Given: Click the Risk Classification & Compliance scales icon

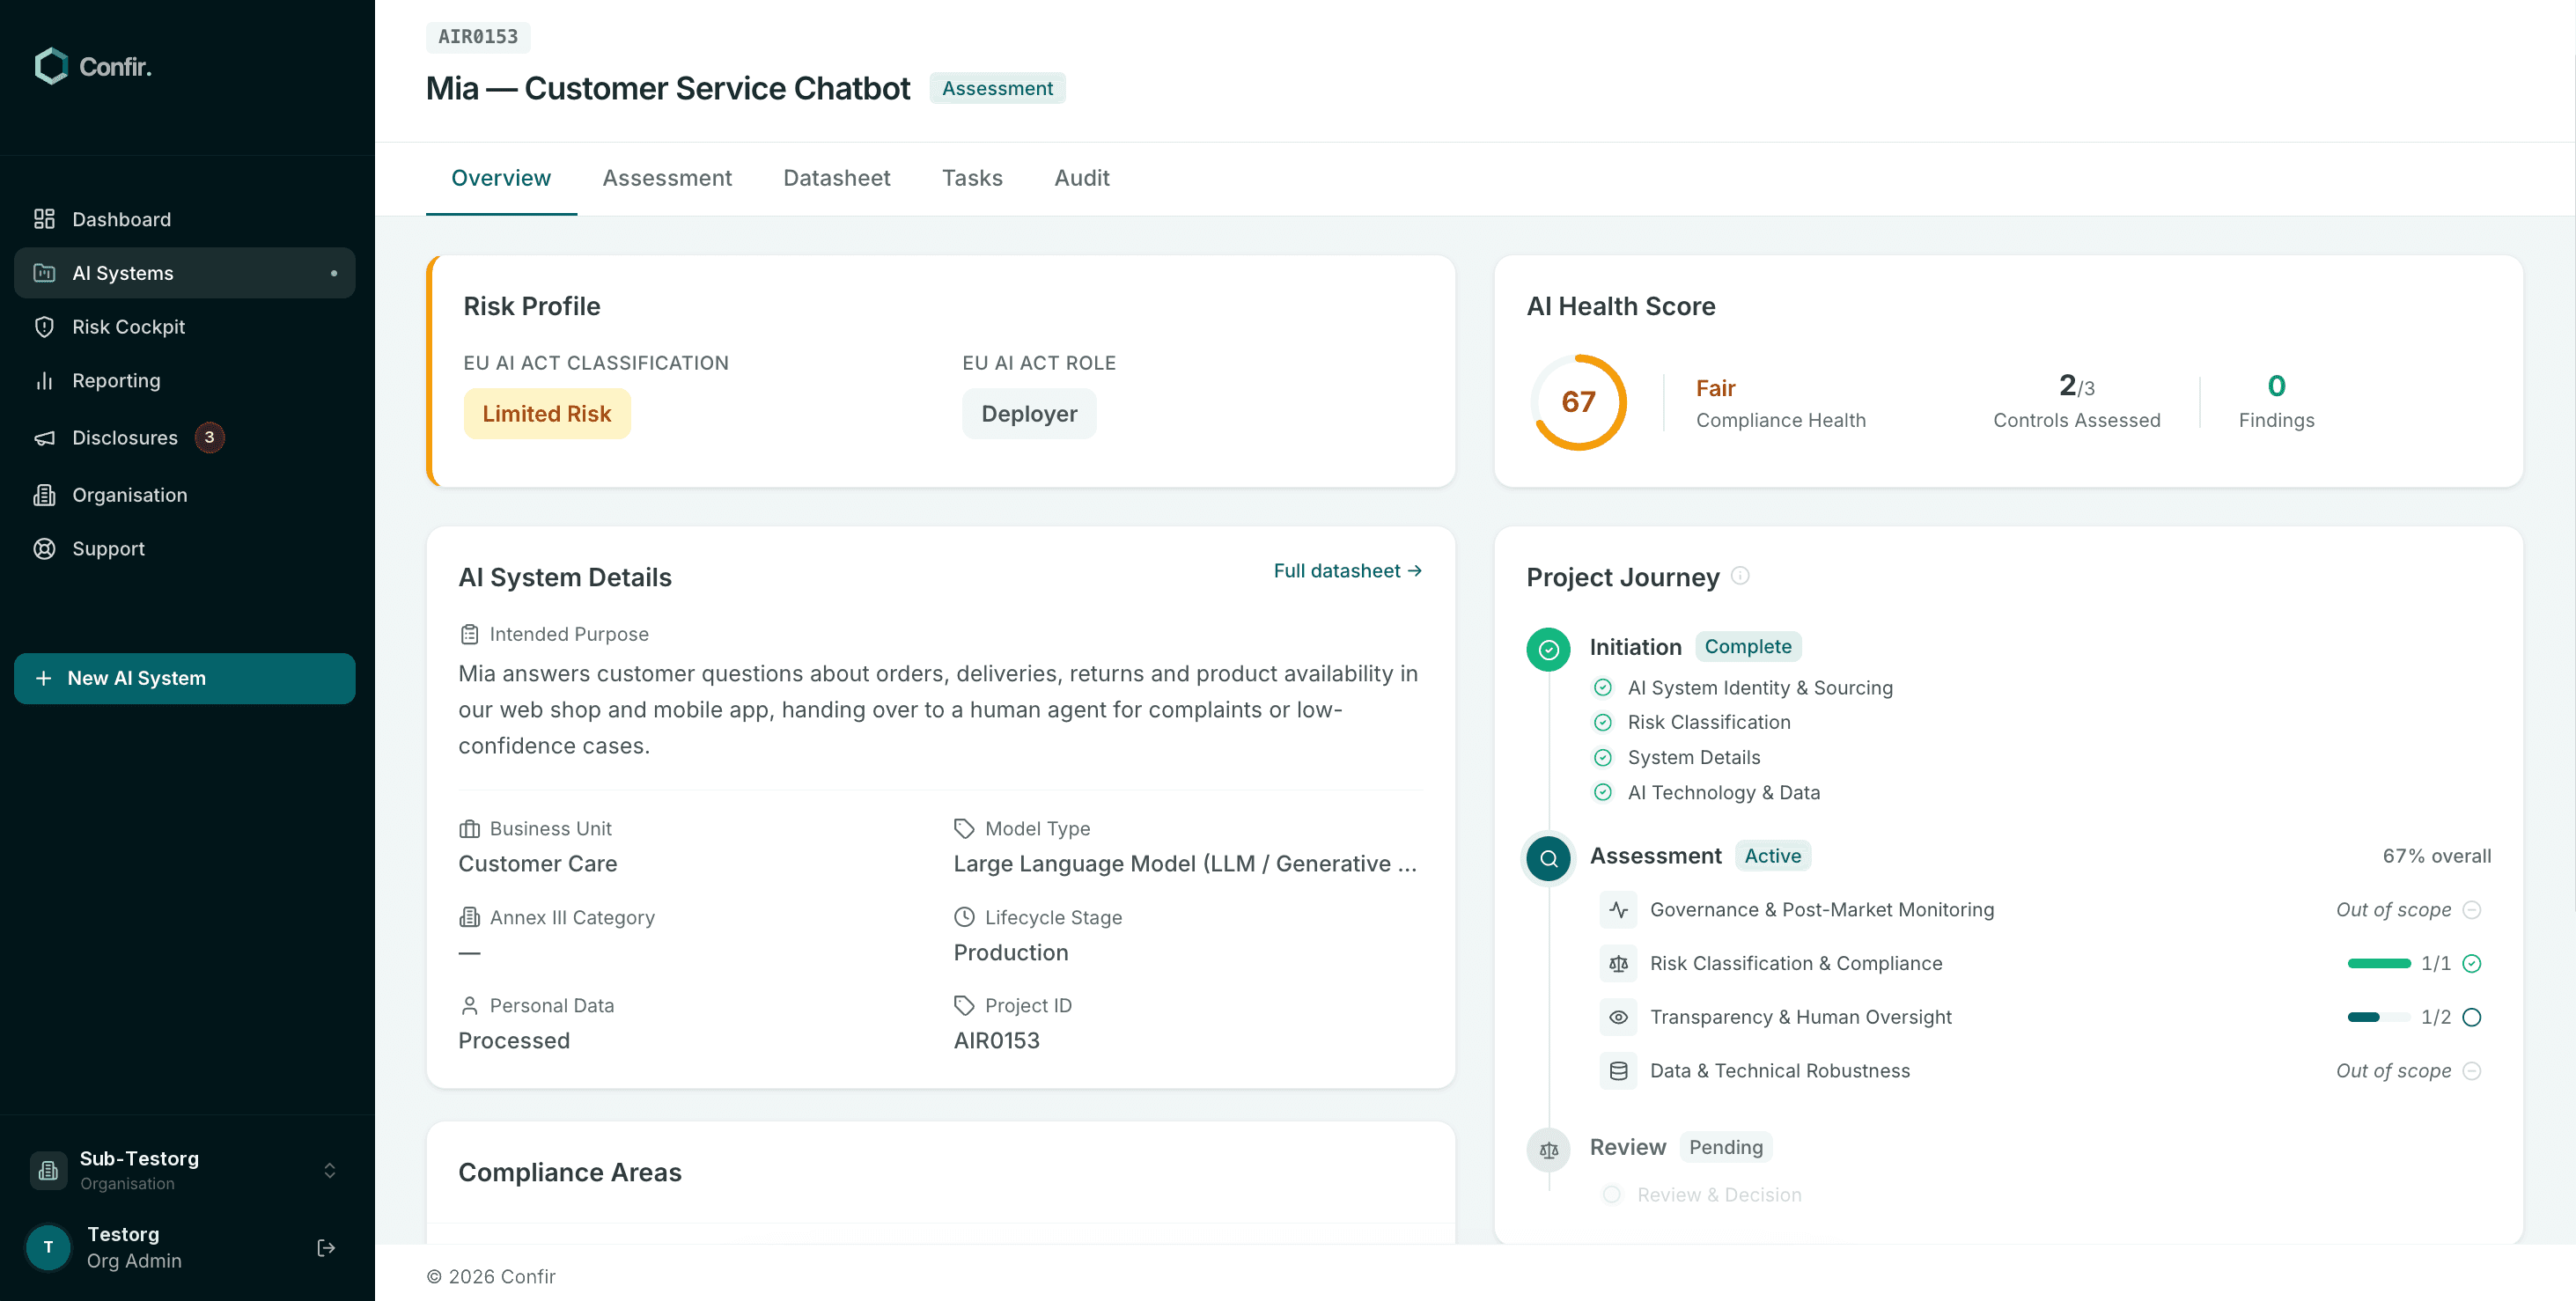Looking at the screenshot, I should 1618,964.
